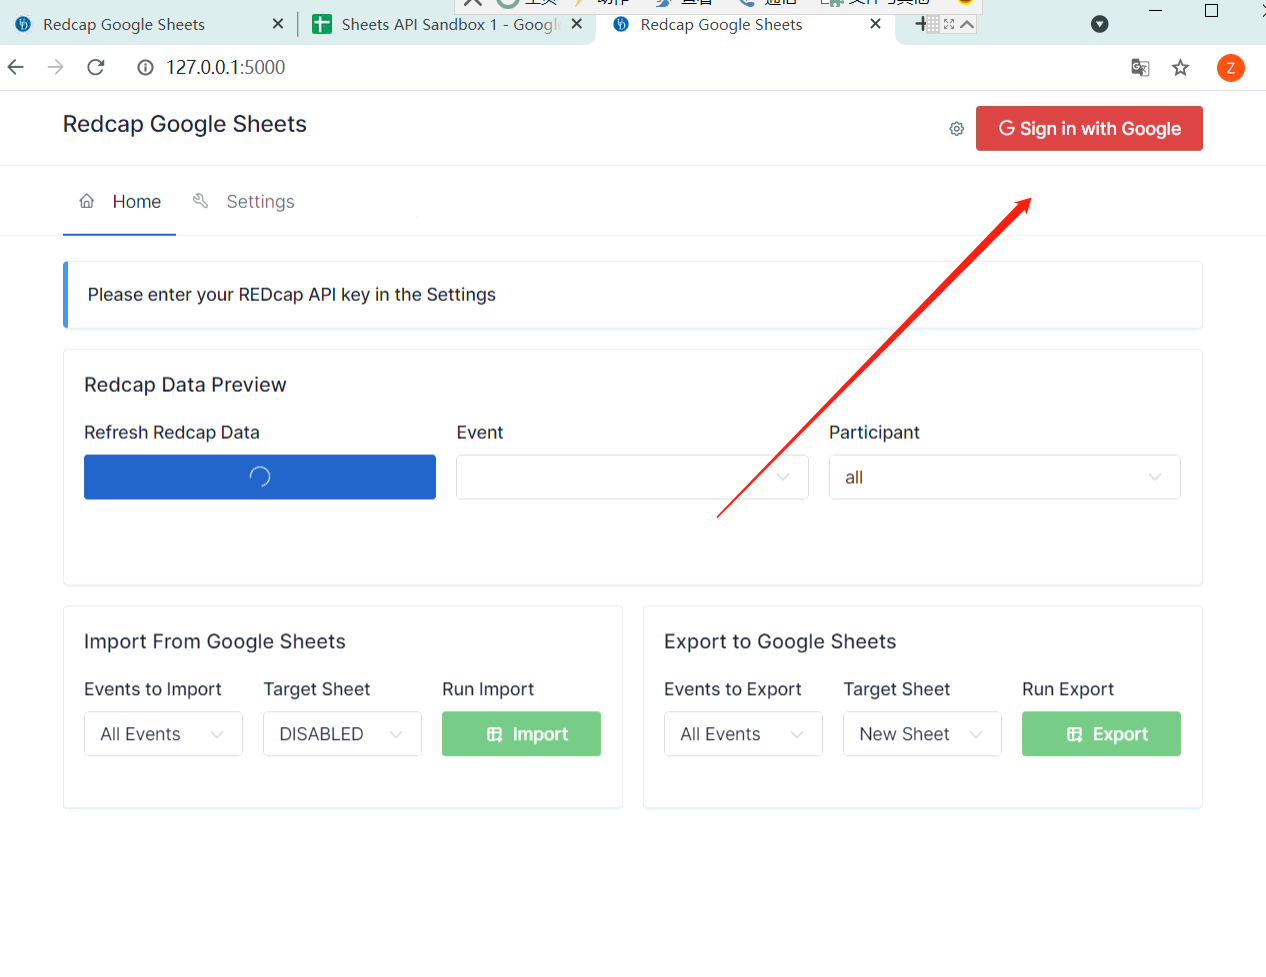1266x977 pixels.
Task: Click the green Import button
Action: [521, 734]
